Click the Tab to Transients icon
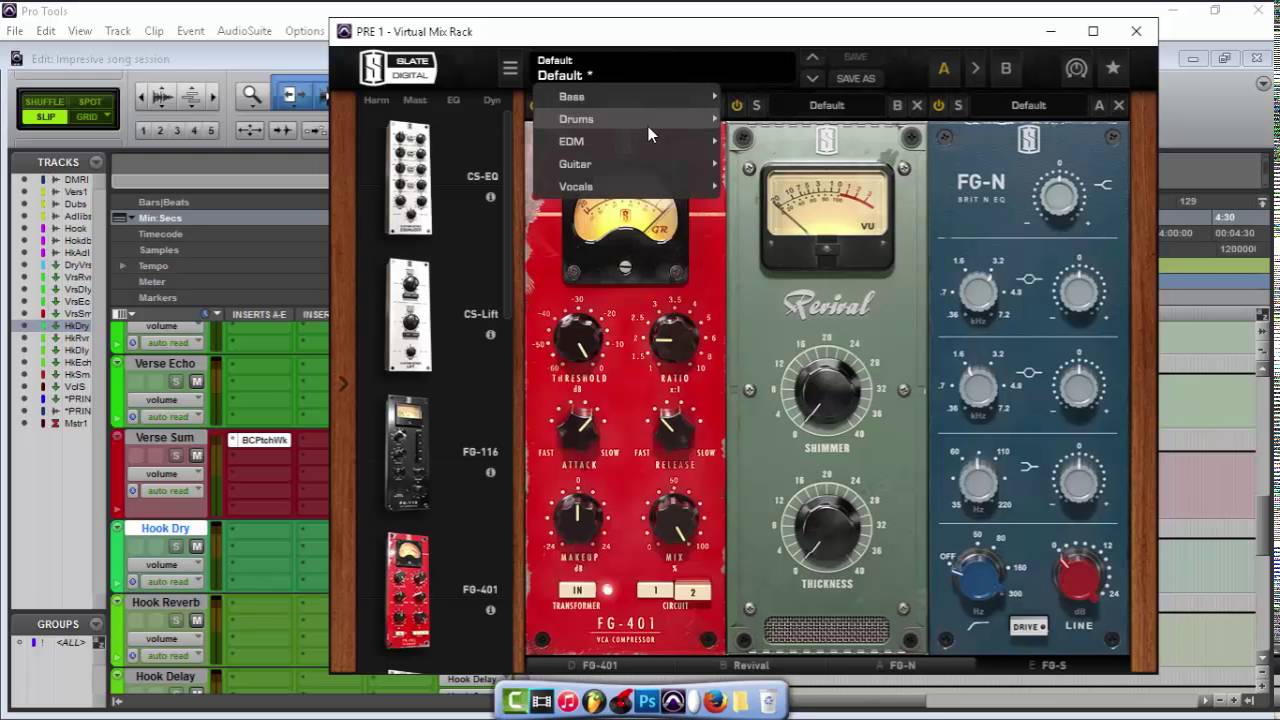 [x=283, y=130]
